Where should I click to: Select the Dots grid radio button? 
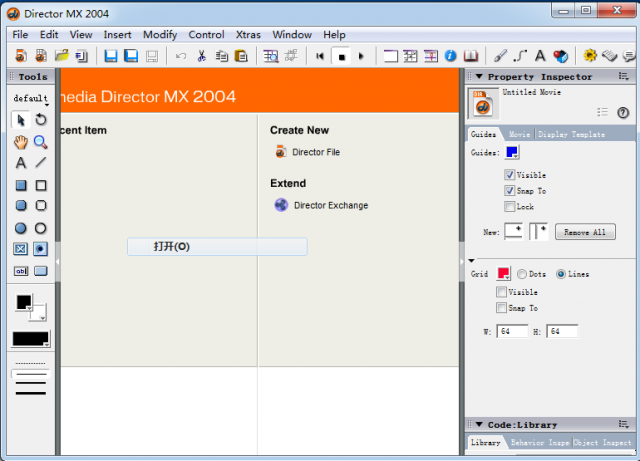(522, 274)
